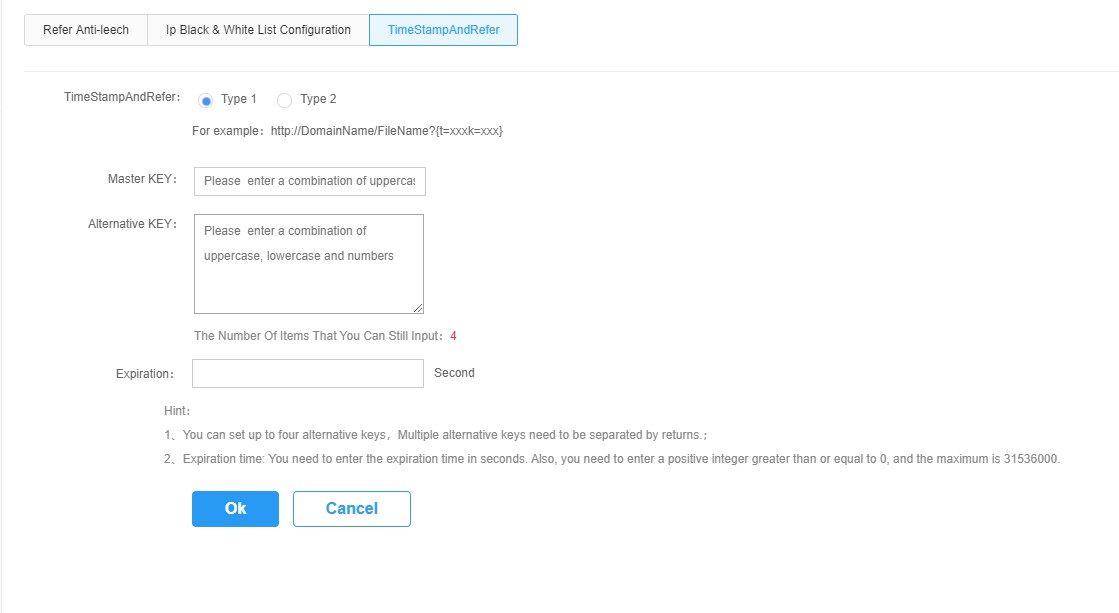
Task: Click the "Second" unit label
Action: click(x=454, y=373)
